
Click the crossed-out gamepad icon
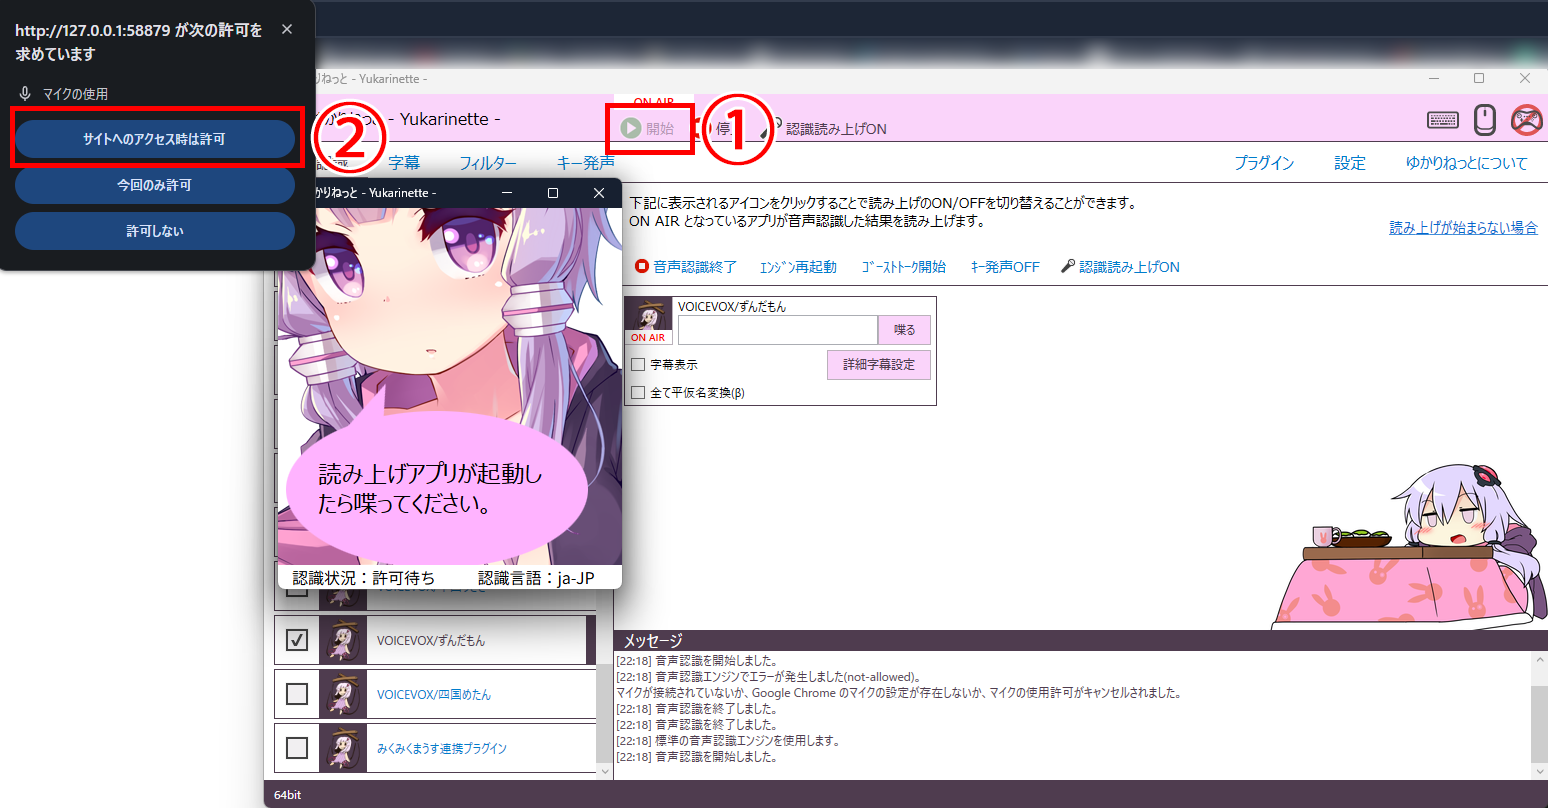1526,120
